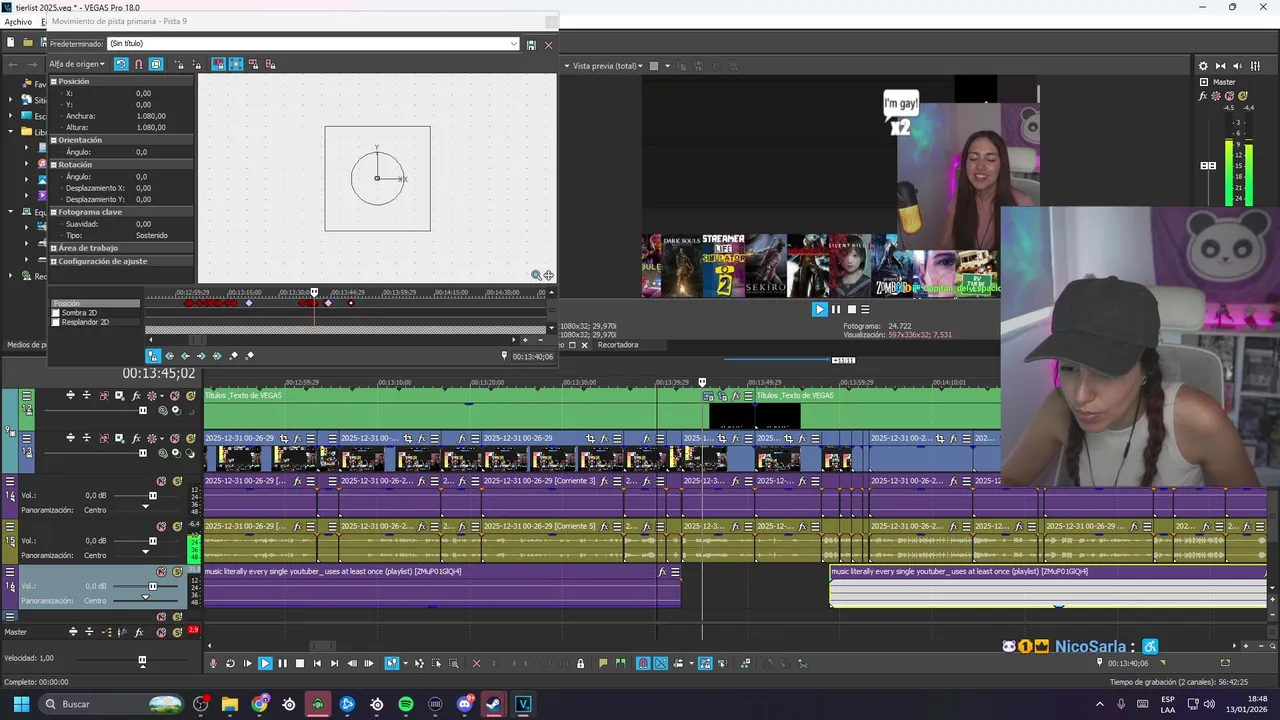Toggle scale about center in track motion
Viewport: 1280px width, 720px height.
coord(236,64)
